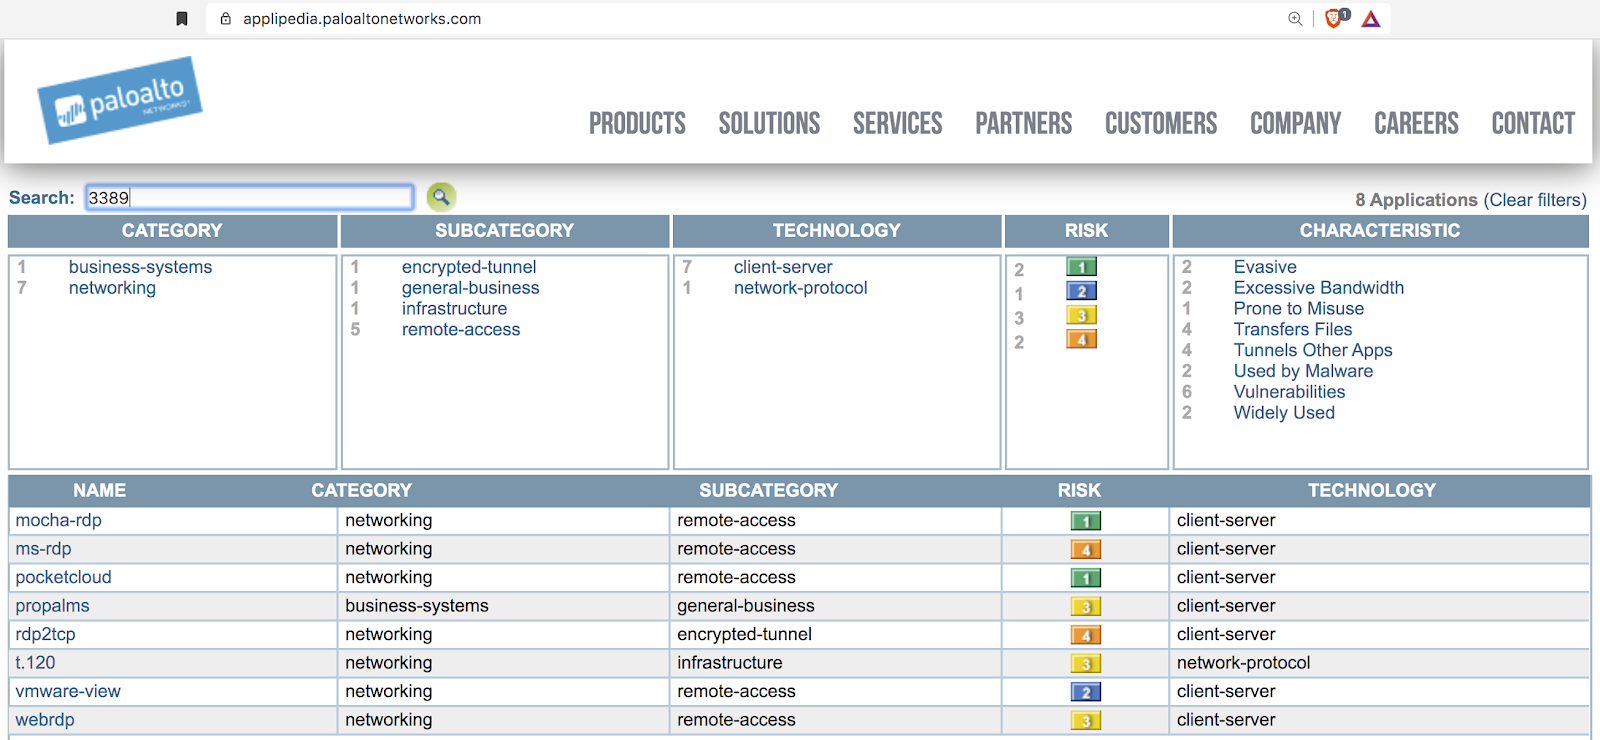The width and height of the screenshot is (1600, 740).
Task: Click the browser address bar URL
Action: click(x=362, y=19)
